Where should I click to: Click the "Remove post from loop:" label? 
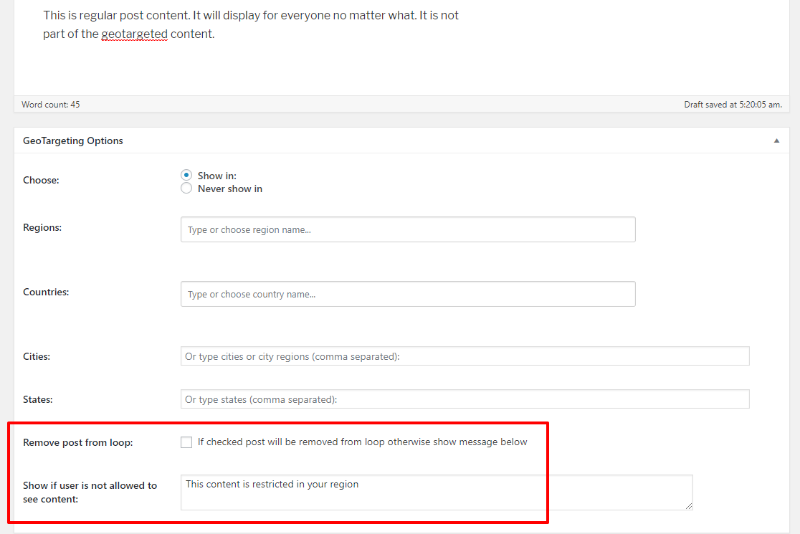click(78, 442)
